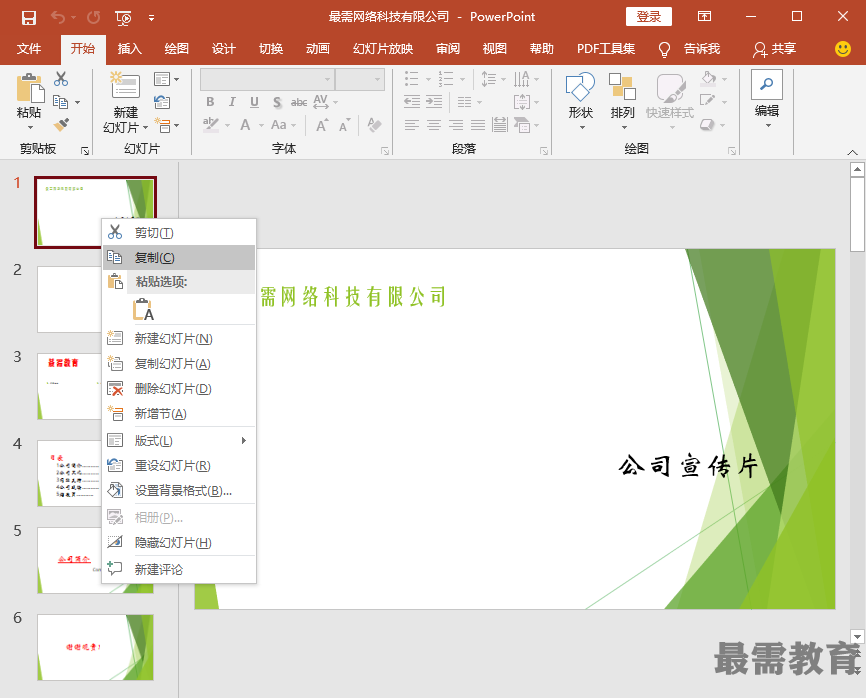The image size is (866, 698).
Task: Toggle Strikethrough formatting
Action: point(299,102)
